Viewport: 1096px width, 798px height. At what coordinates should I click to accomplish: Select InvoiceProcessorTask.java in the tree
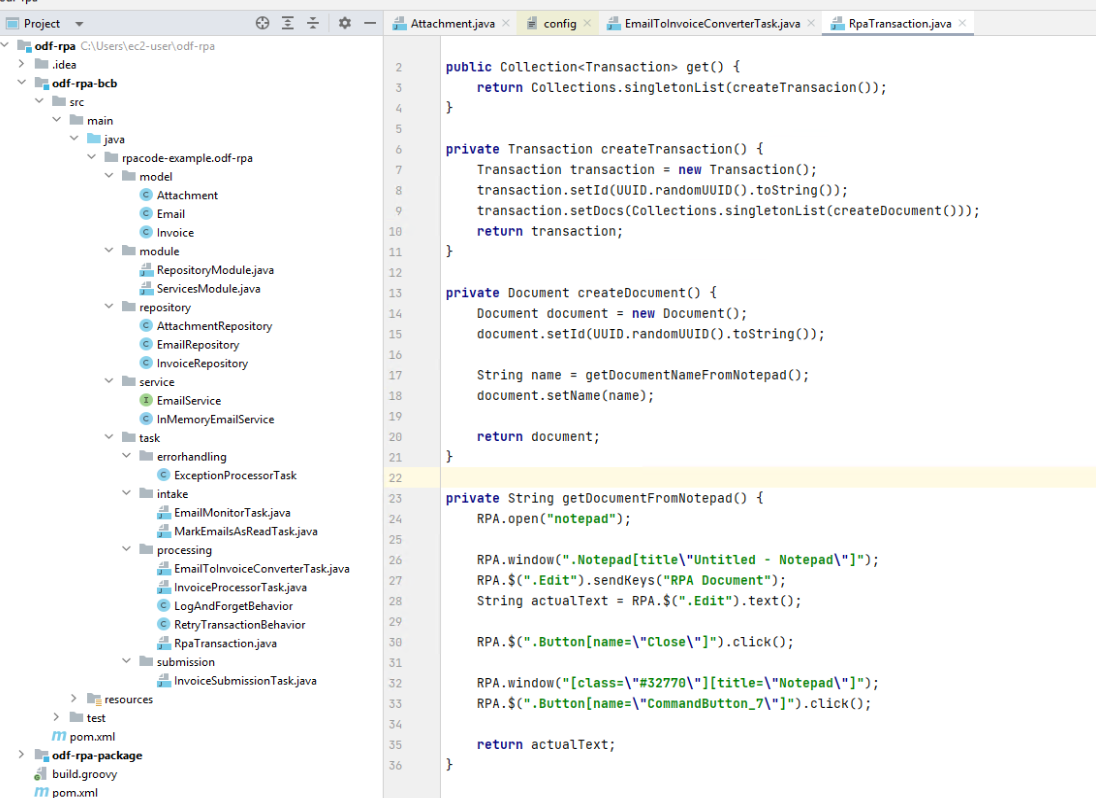(240, 587)
